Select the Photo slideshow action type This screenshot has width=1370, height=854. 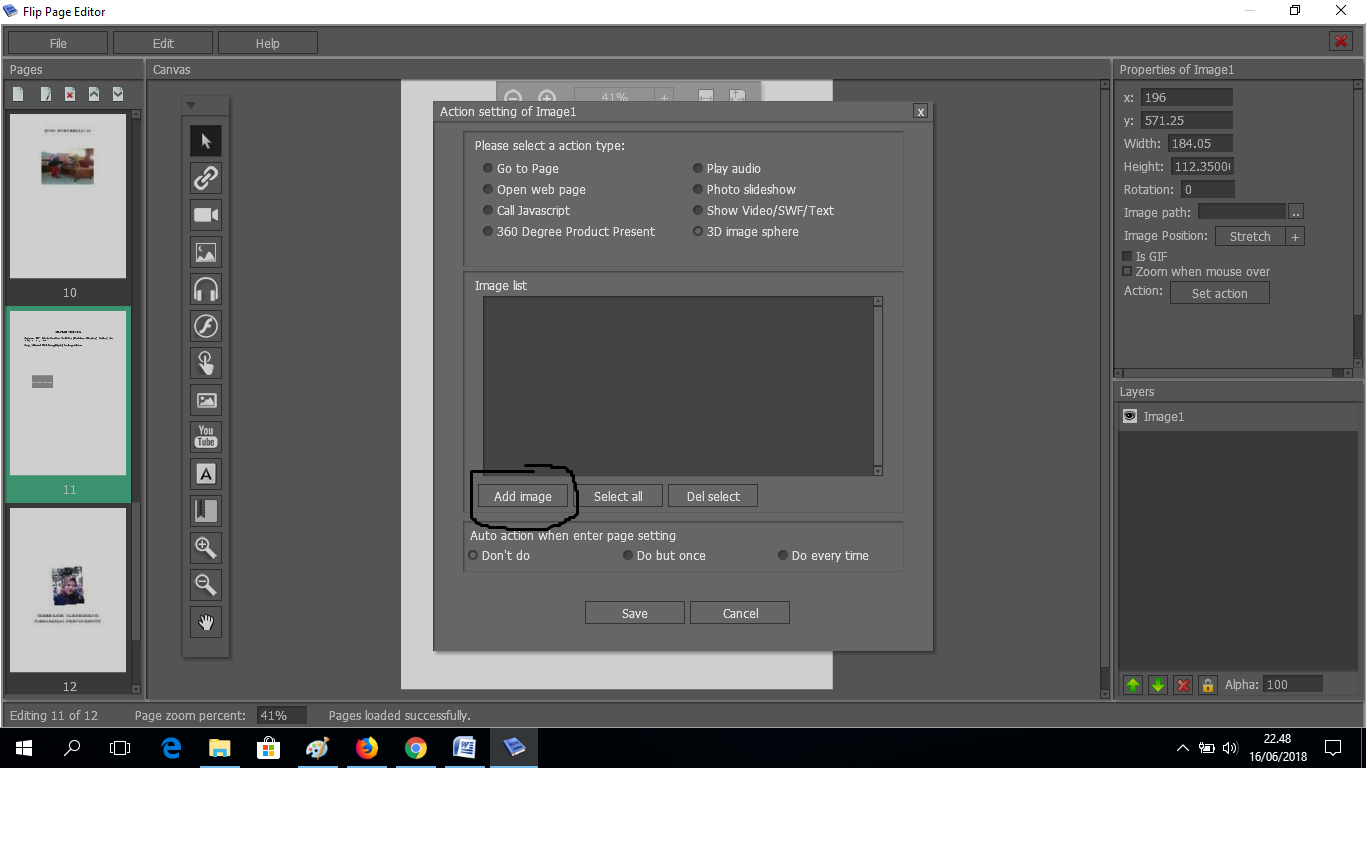click(697, 189)
